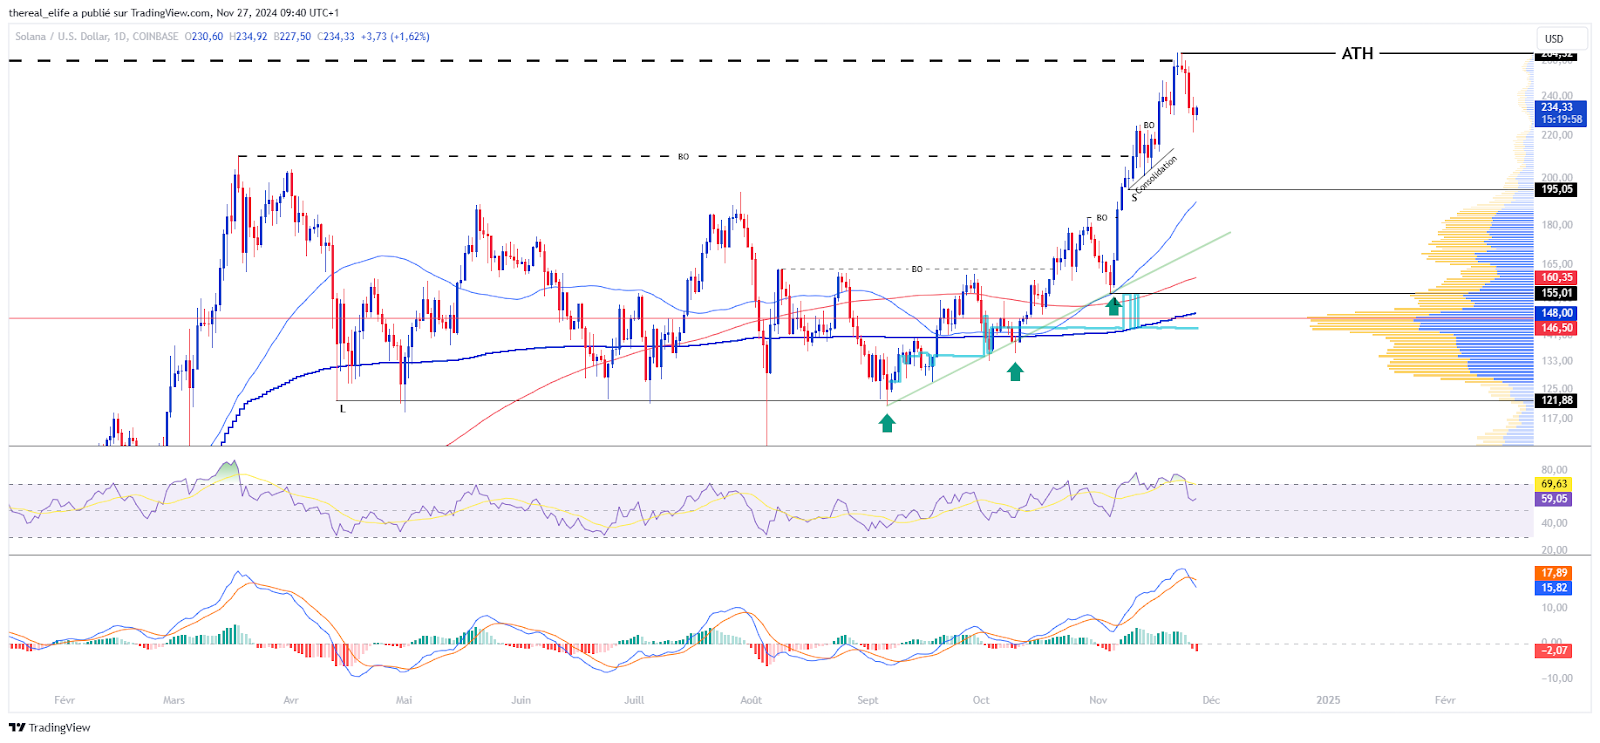1600x743 pixels.
Task: Click the 195,05 horizontal level label
Action: 1556,189
